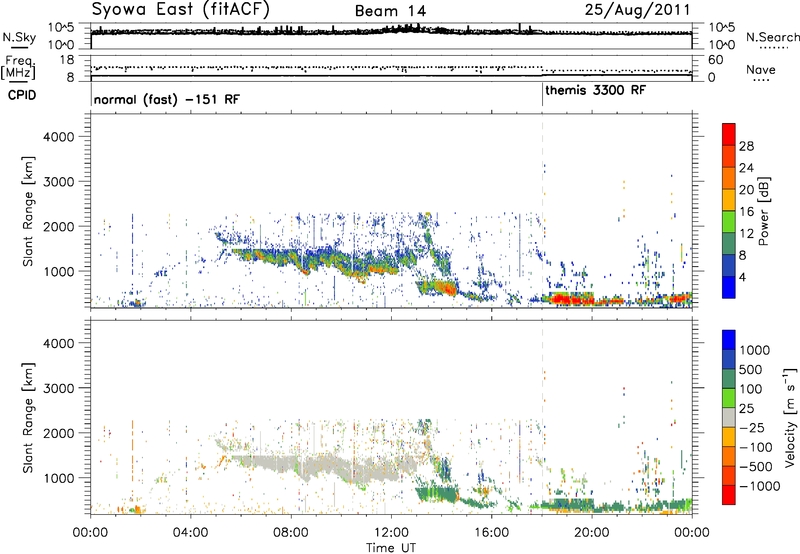Click the '08:00' time axis label
800x554 pixels.
point(290,533)
